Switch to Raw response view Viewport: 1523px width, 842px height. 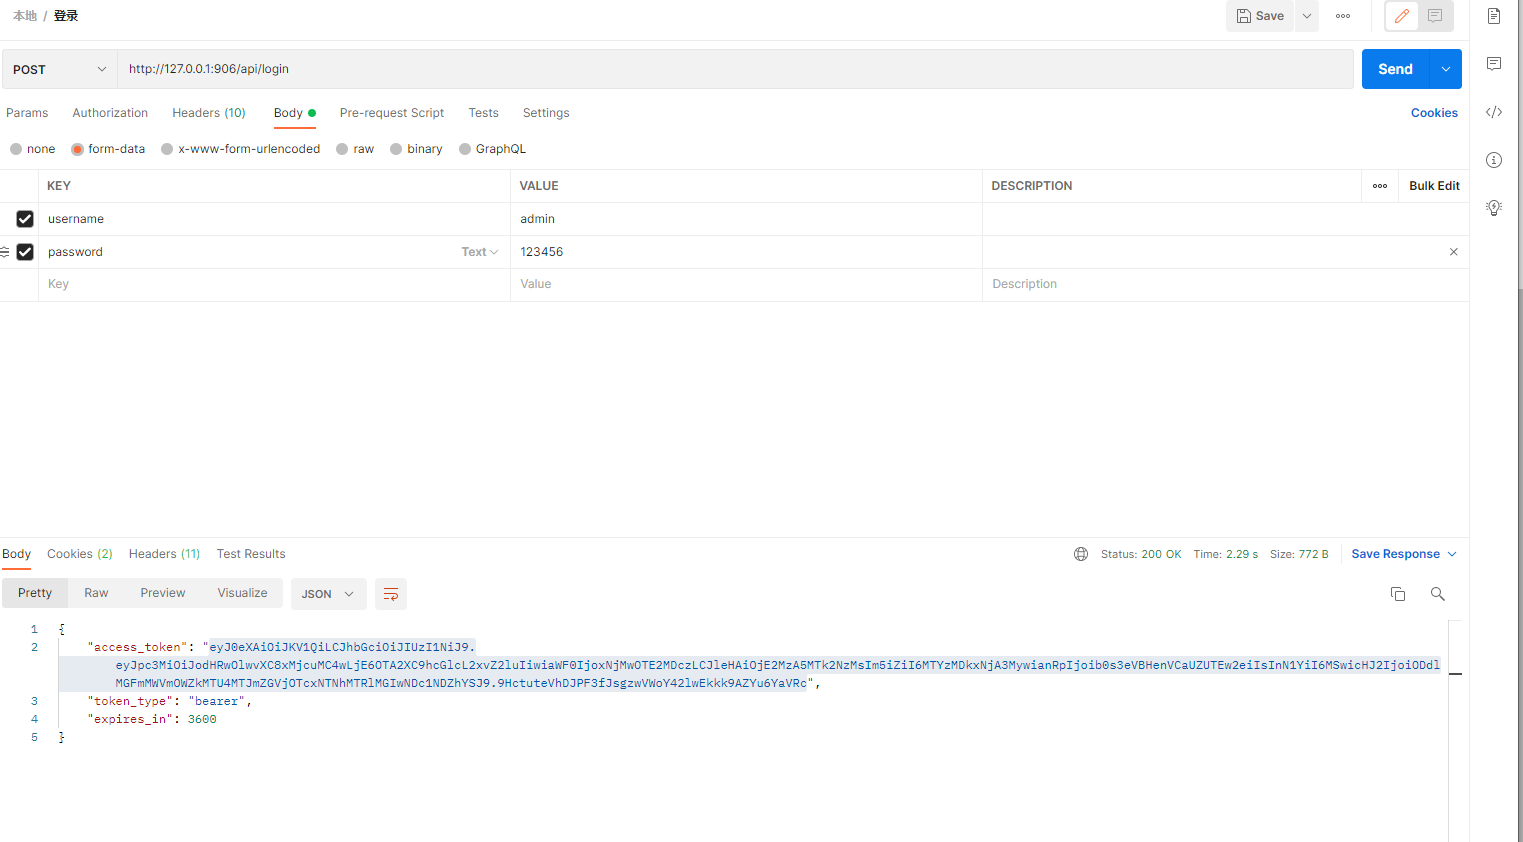click(96, 593)
